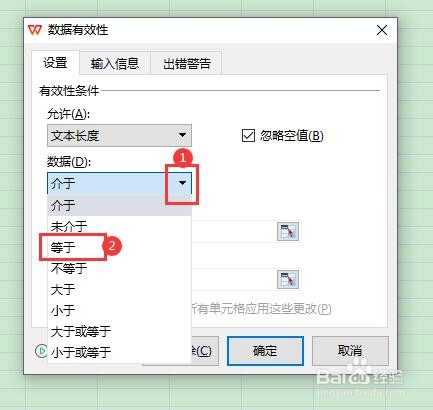This screenshot has height=410, width=433.
Task: Open the 允许 dropdown showing 文本长度
Action: coord(119,135)
